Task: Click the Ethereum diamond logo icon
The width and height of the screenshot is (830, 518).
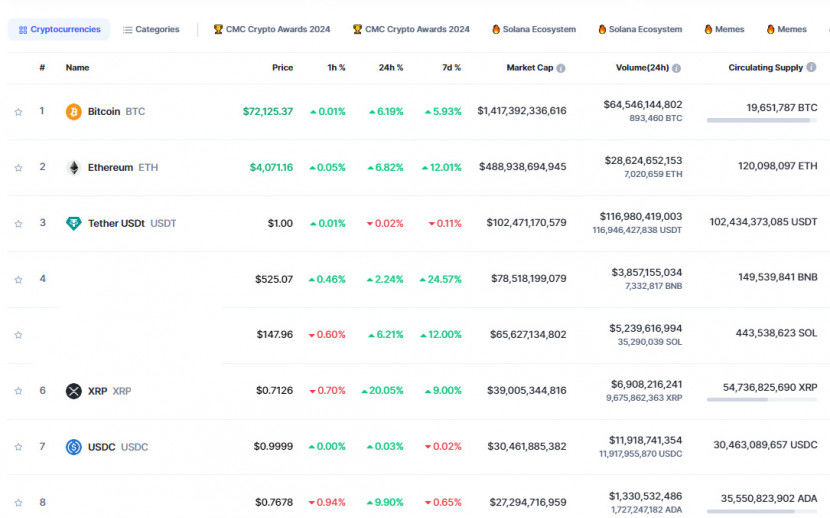Action: tap(74, 168)
